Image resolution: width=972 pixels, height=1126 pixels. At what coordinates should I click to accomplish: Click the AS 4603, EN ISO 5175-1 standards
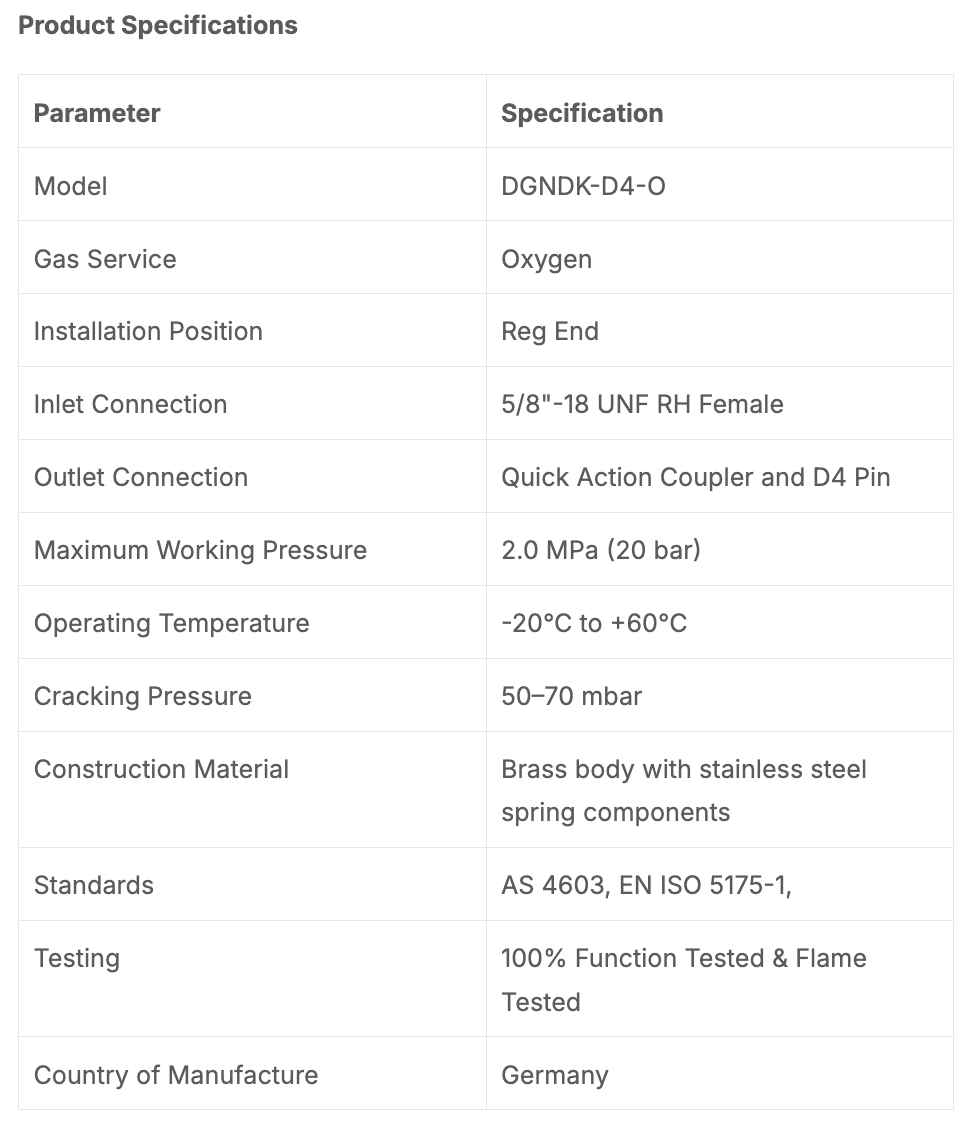tap(646, 885)
